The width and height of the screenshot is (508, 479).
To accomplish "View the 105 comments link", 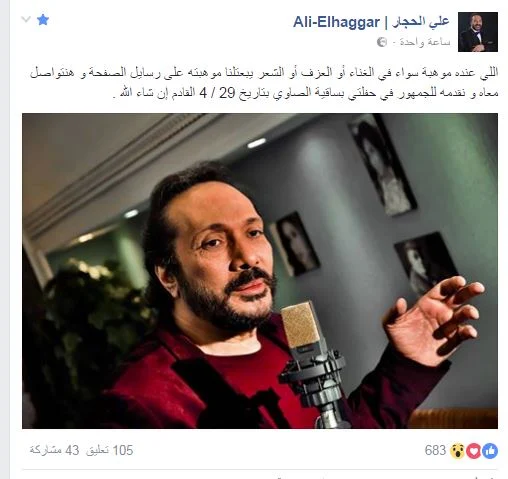I will point(110,450).
